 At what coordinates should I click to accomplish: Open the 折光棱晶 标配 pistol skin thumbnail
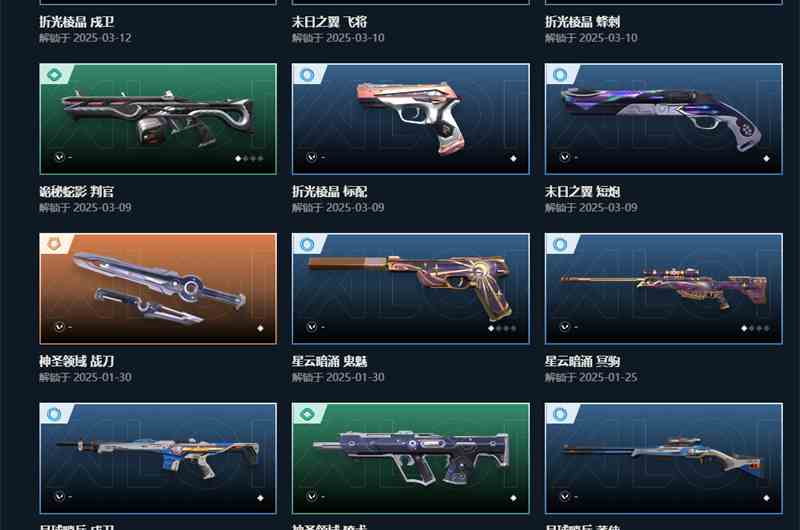411,119
